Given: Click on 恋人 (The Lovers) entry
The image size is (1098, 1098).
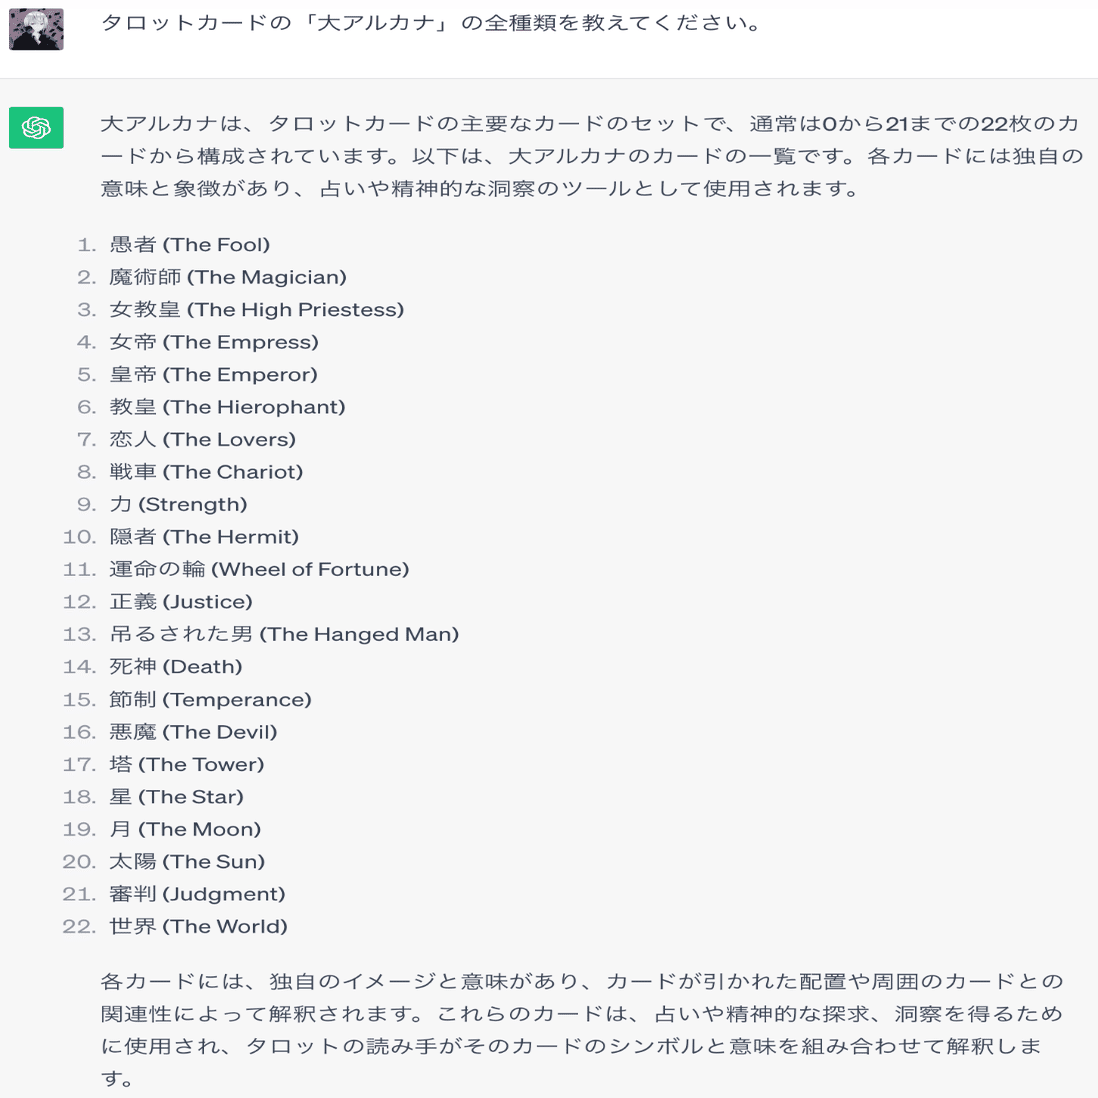Looking at the screenshot, I should coord(202,439).
